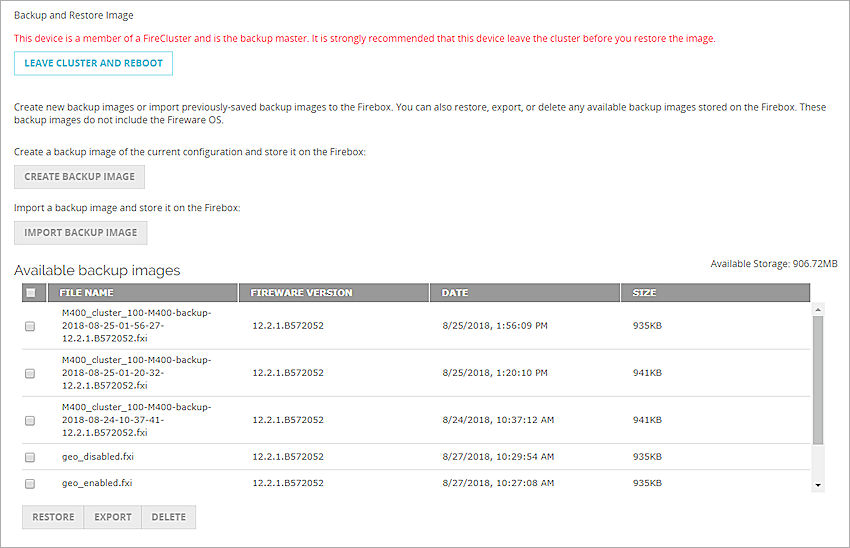Check the 2018-08-24 backup image checkbox
The height and width of the screenshot is (548, 850).
click(30, 421)
